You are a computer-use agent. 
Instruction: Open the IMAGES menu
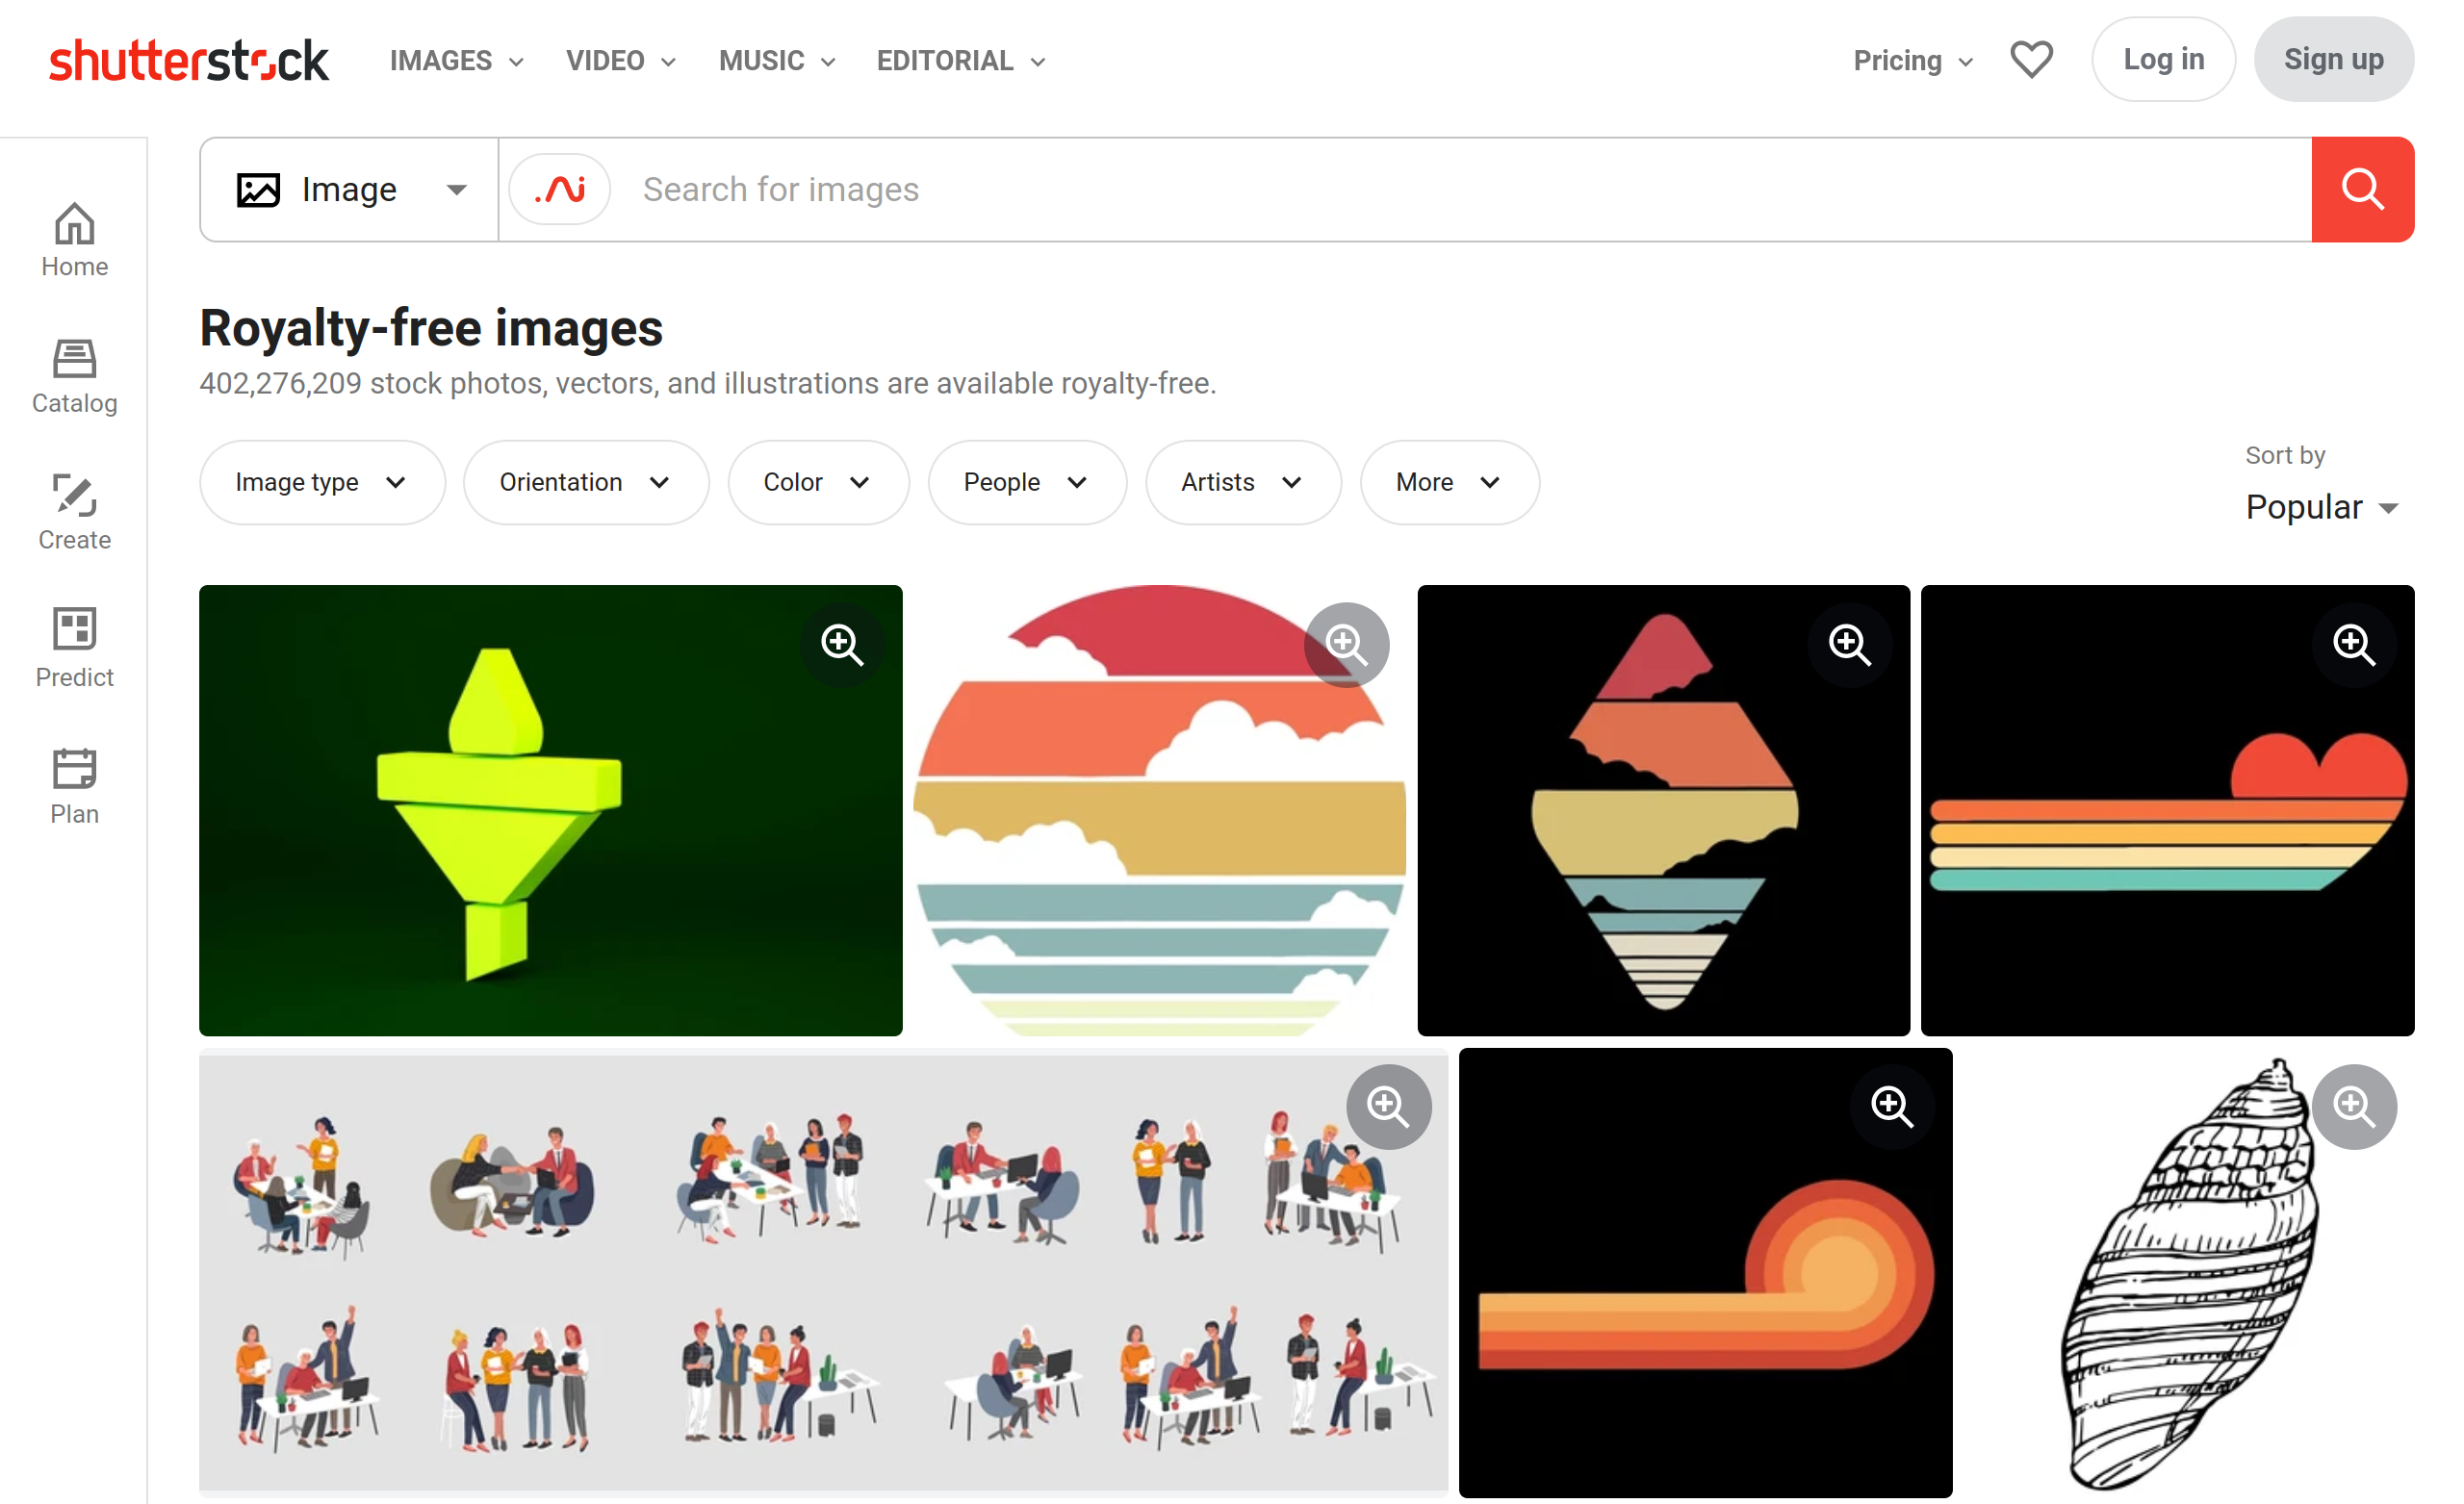(x=457, y=60)
